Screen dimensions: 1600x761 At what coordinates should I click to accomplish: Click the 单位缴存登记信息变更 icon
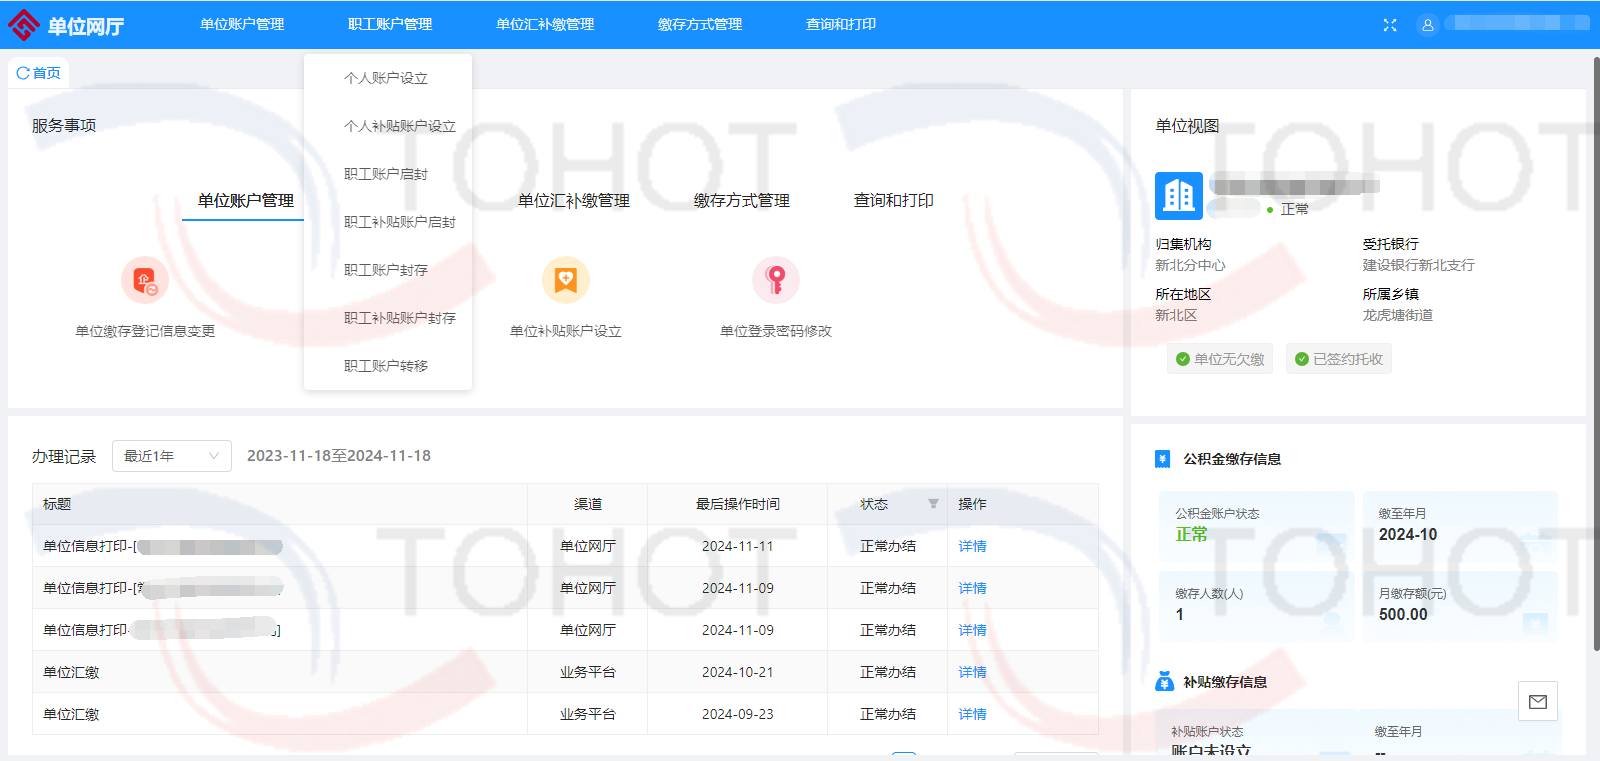point(145,280)
